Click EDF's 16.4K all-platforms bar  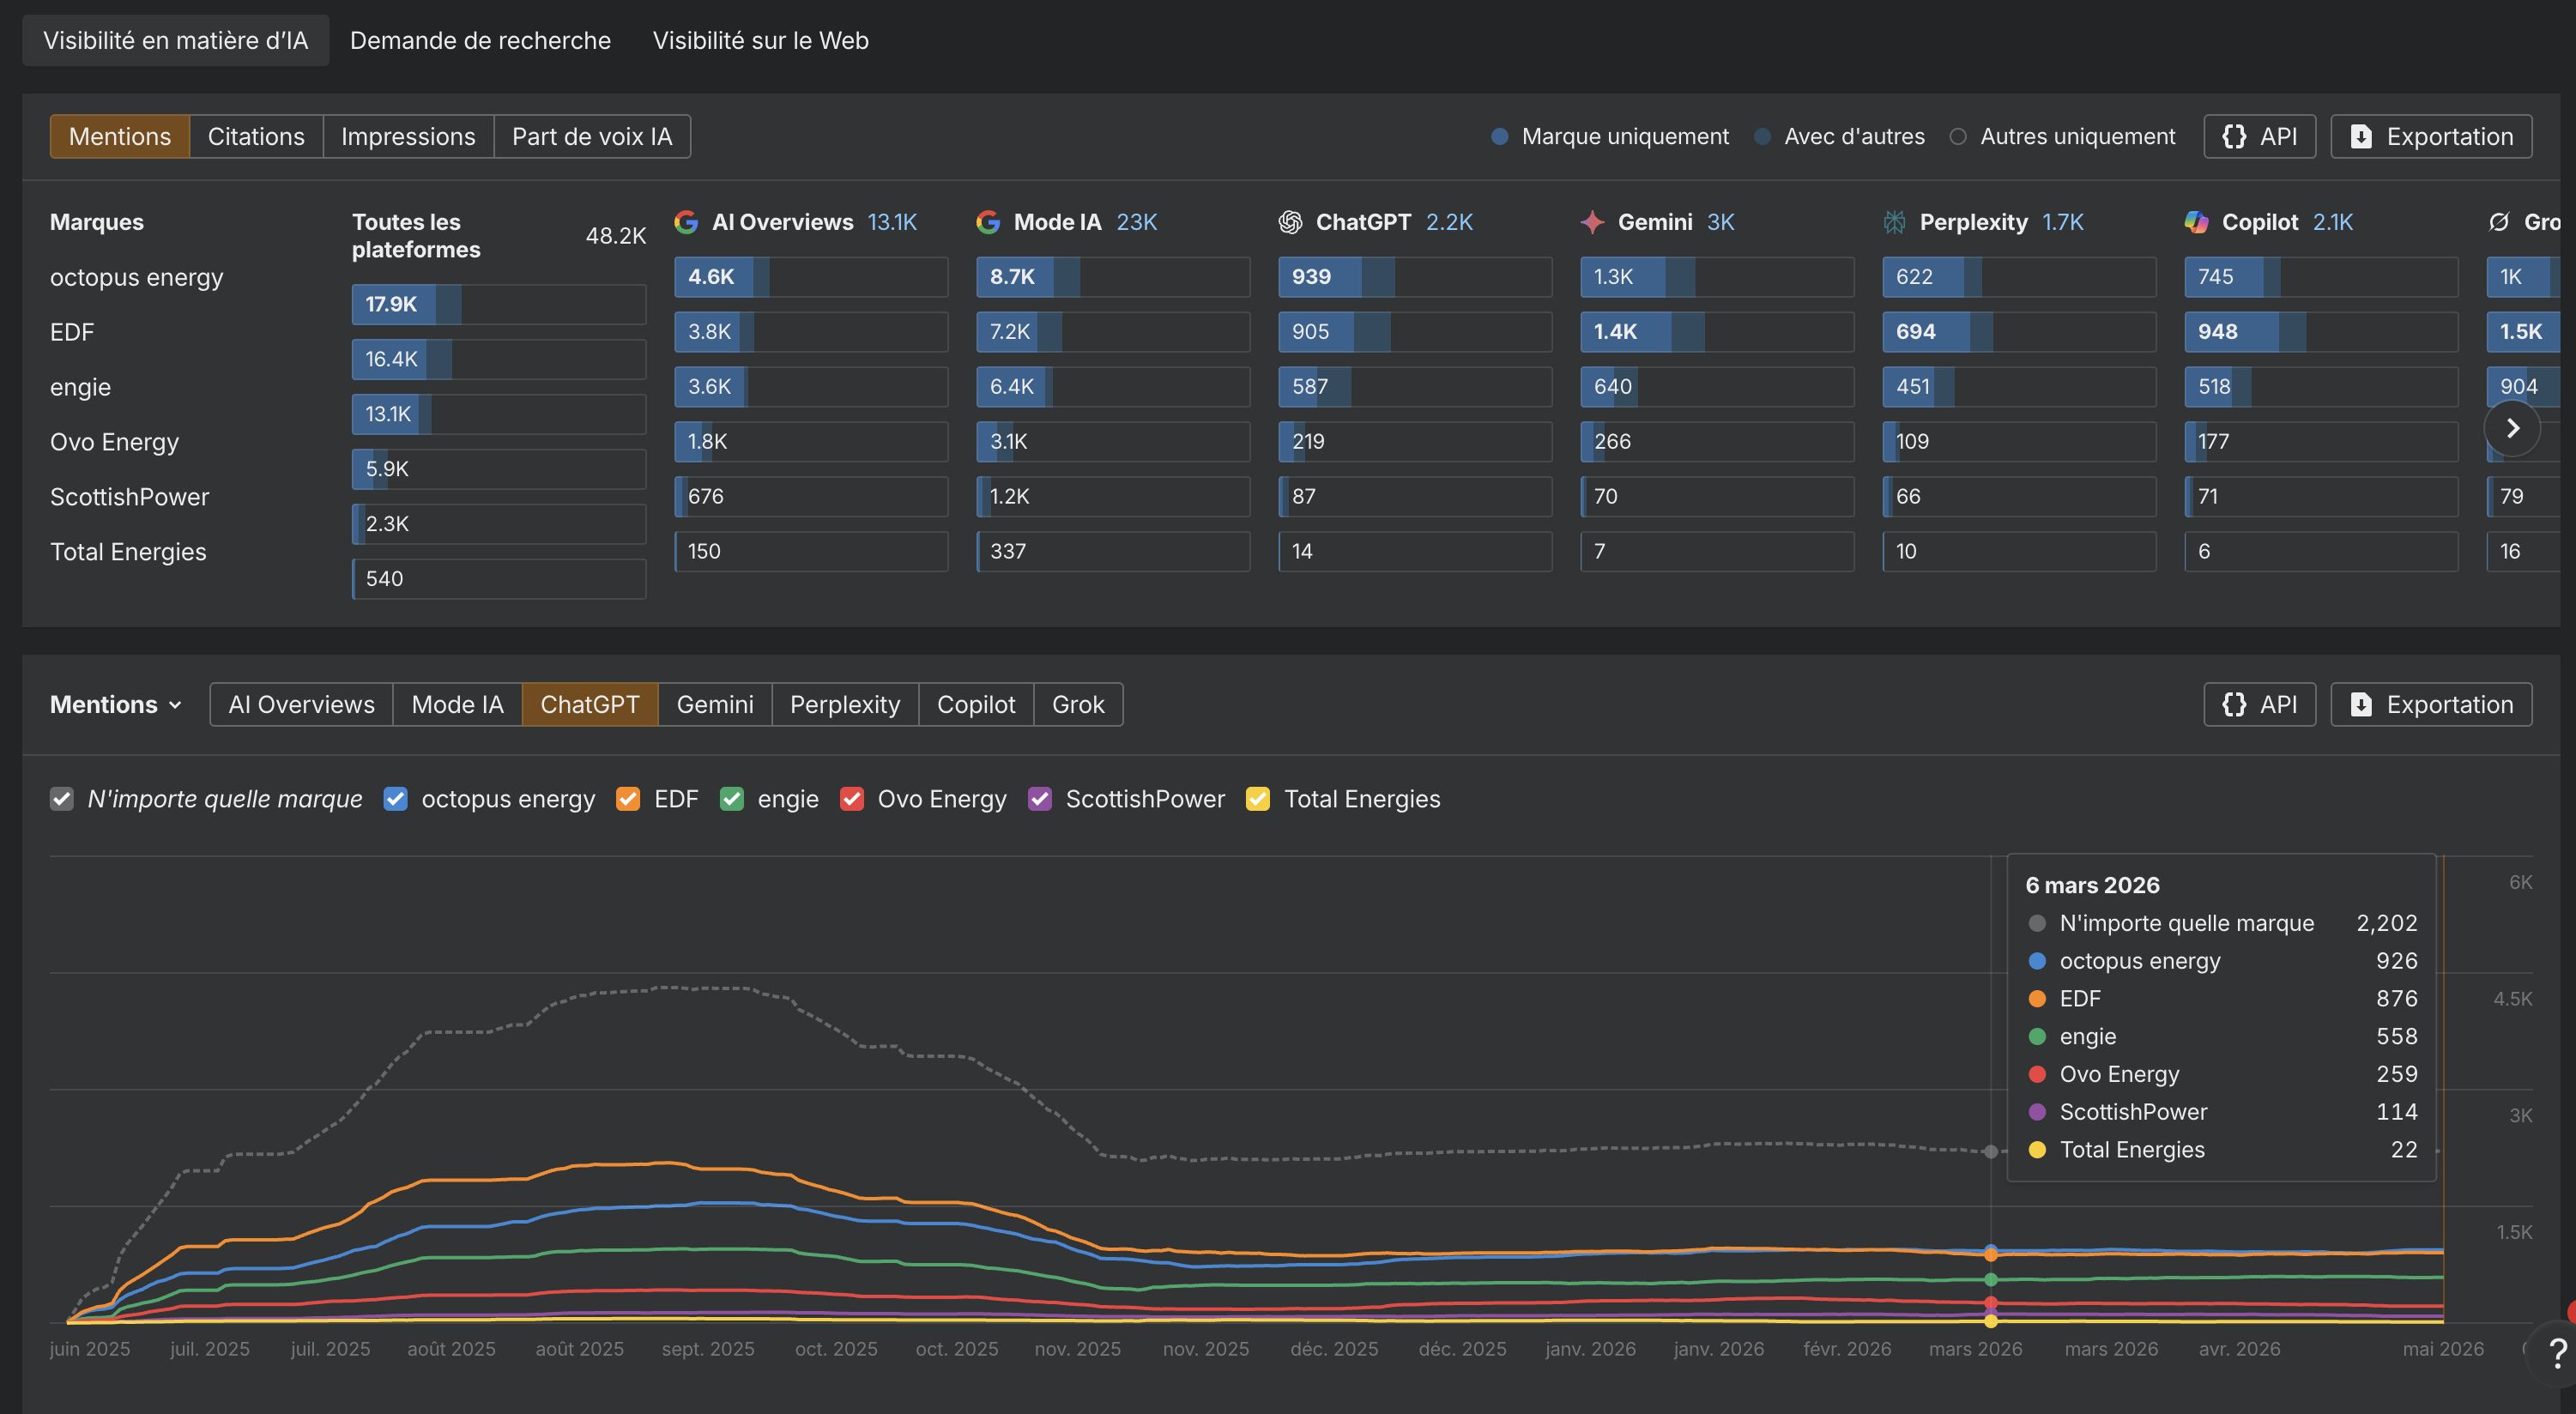click(499, 359)
